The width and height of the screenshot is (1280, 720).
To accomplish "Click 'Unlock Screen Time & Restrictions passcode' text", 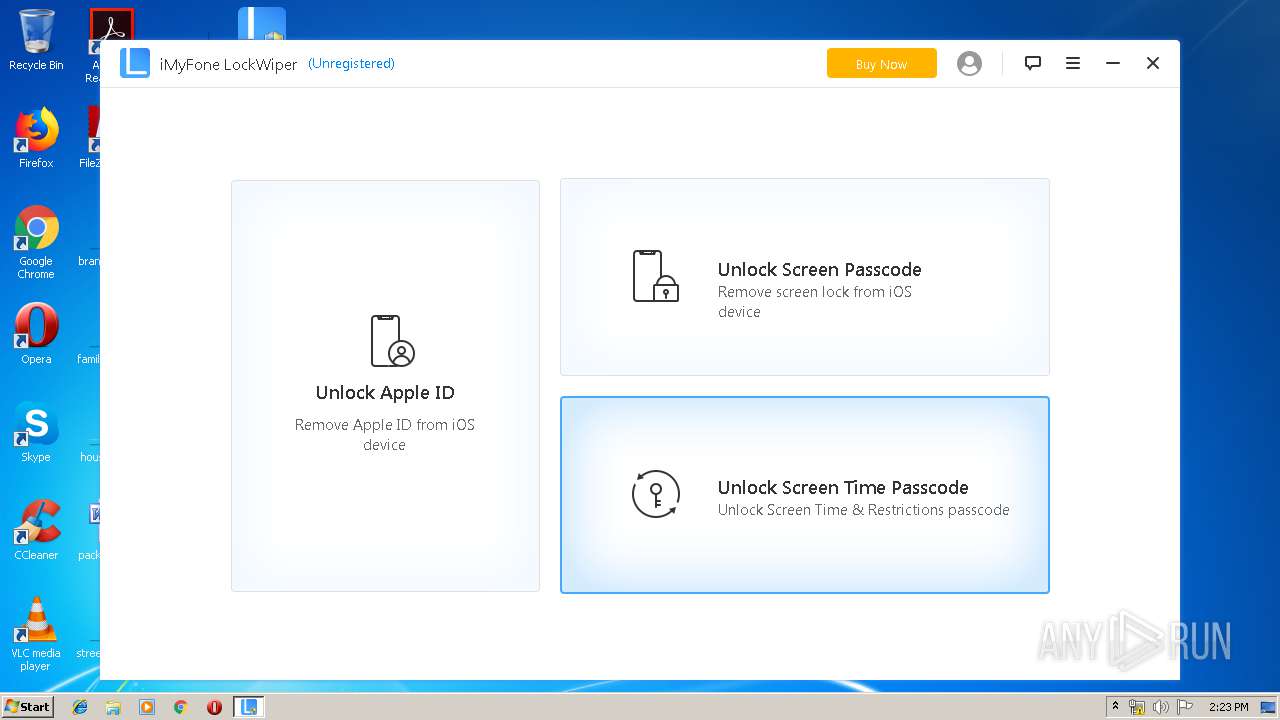I will coord(864,510).
